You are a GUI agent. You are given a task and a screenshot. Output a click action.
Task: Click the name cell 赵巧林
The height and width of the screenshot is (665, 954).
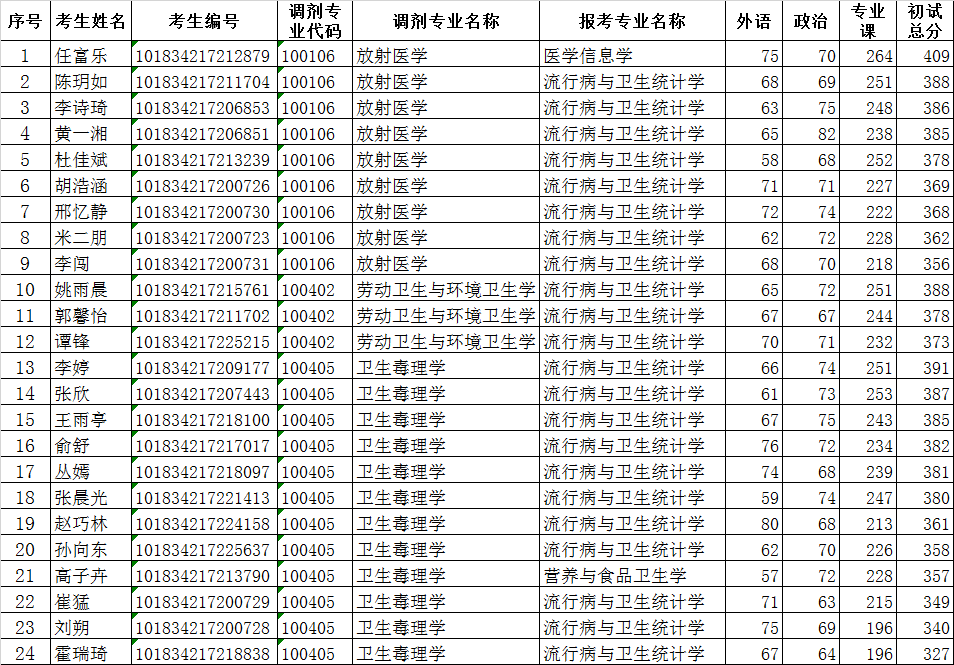click(x=81, y=524)
